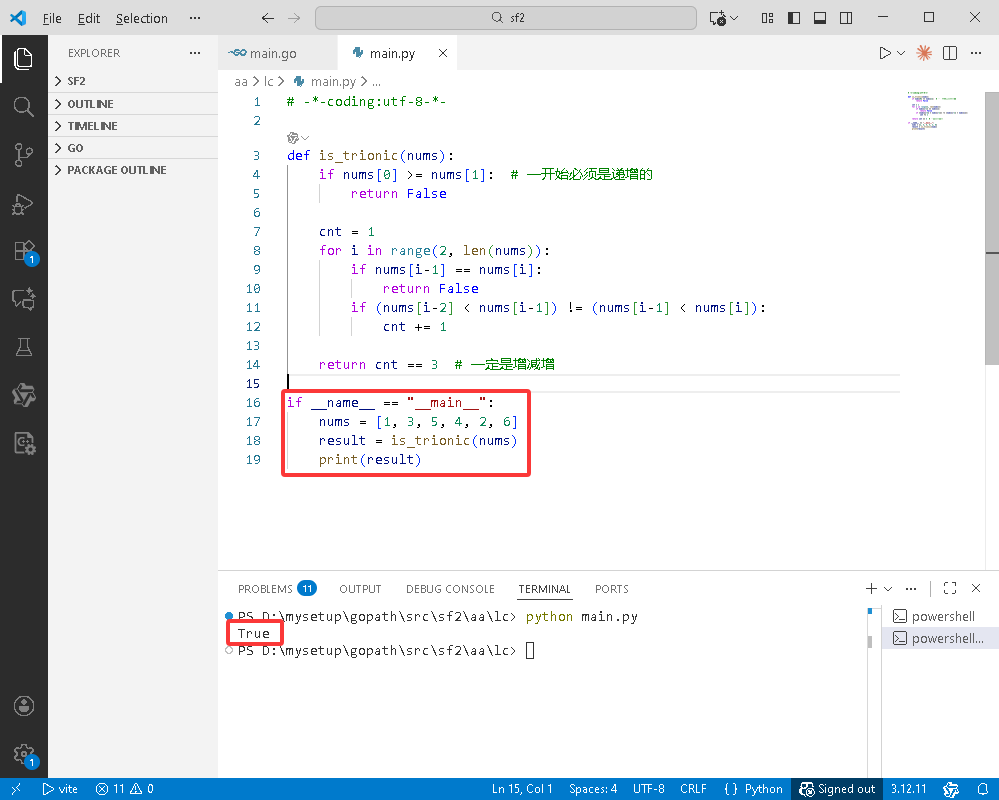
Task: Click the orange starburst icon in editor toolbar
Action: (924, 53)
